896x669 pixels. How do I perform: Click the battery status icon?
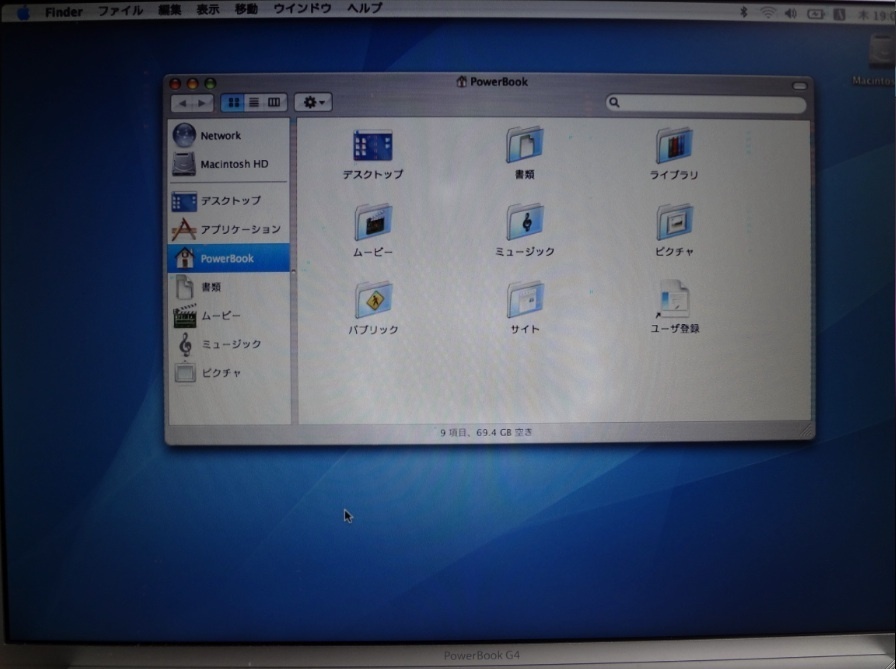pyautogui.click(x=815, y=14)
